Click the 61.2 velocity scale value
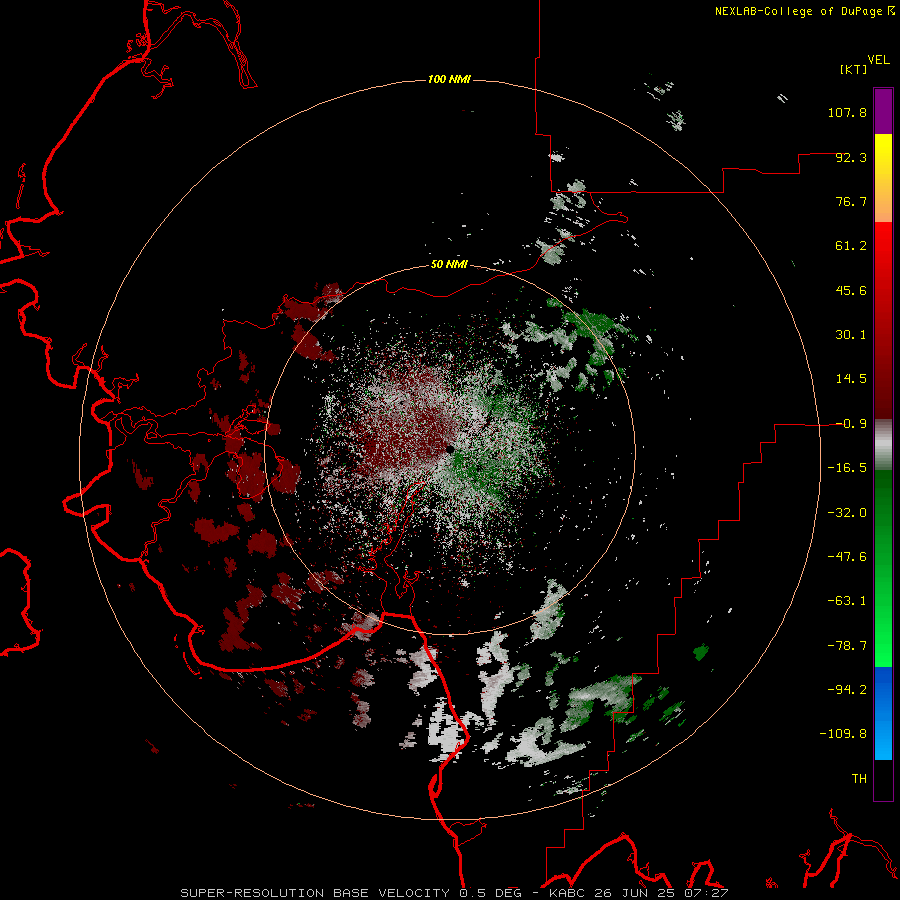The width and height of the screenshot is (900, 900). pyautogui.click(x=851, y=246)
